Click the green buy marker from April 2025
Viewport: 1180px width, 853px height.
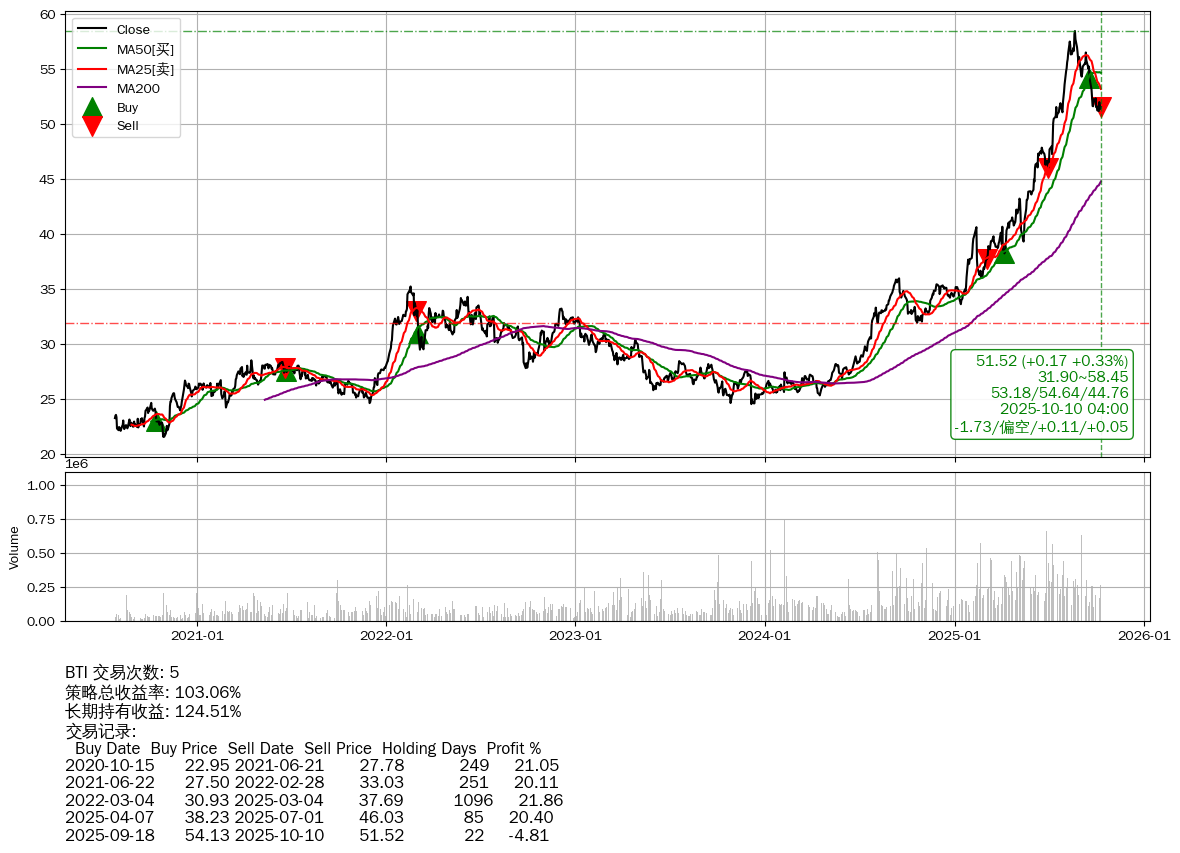point(1004,254)
